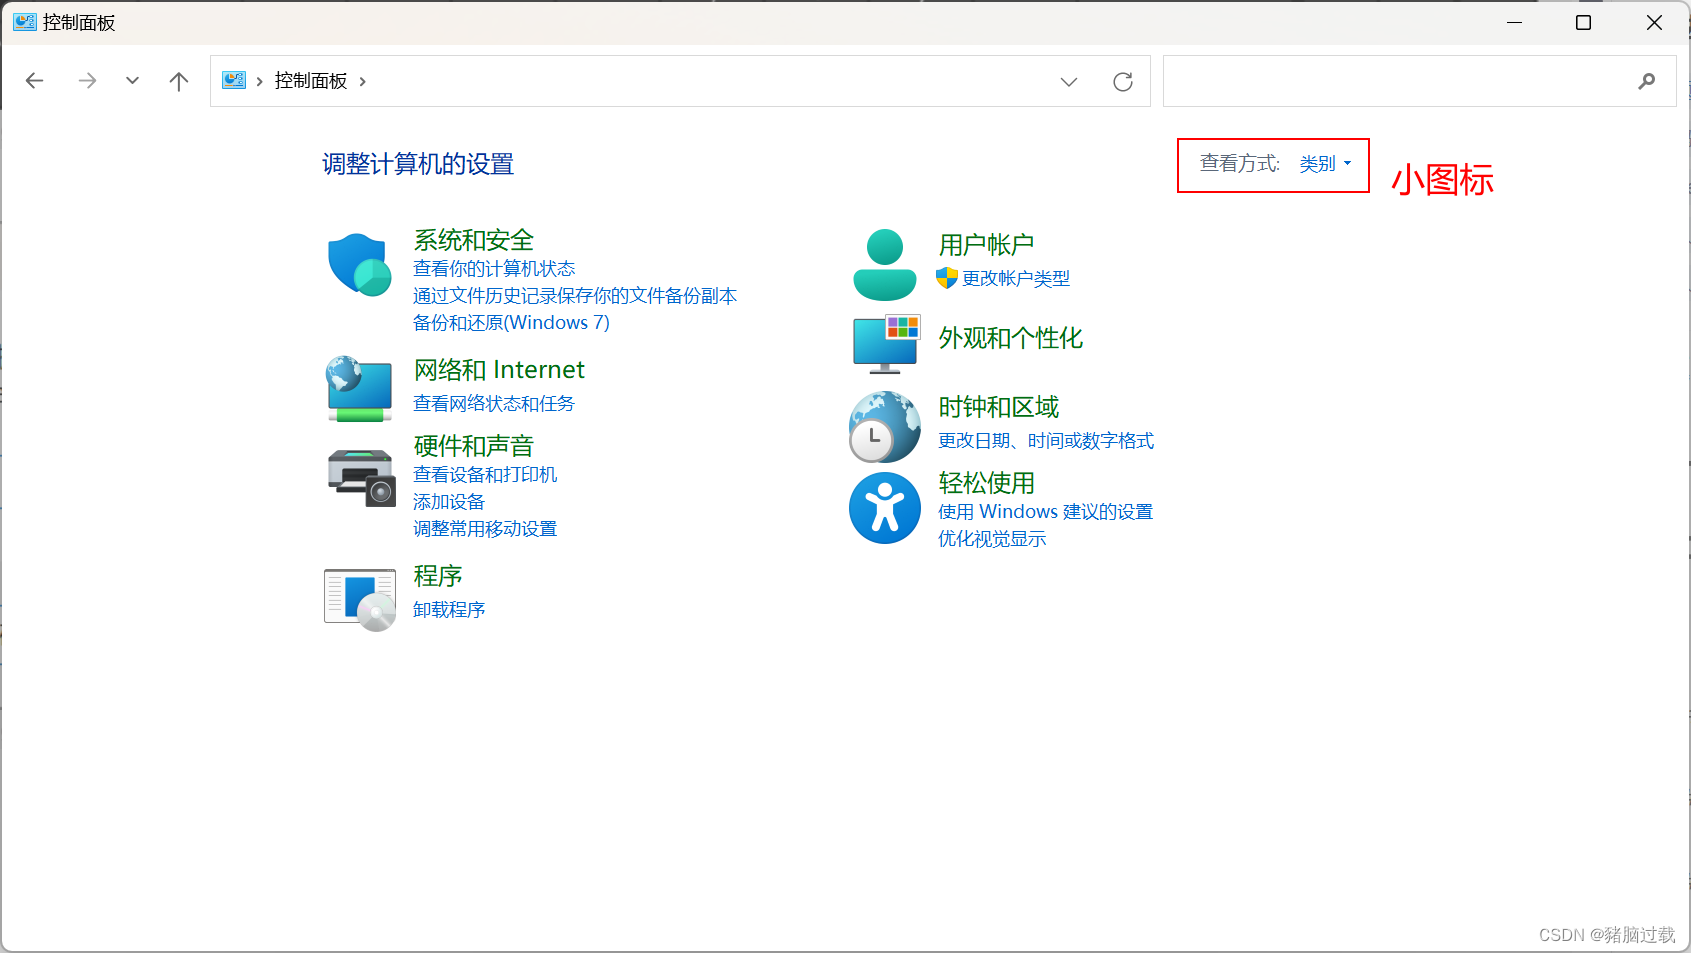Click 更改帐户类型 link
This screenshot has width=1691, height=953.
click(1016, 279)
